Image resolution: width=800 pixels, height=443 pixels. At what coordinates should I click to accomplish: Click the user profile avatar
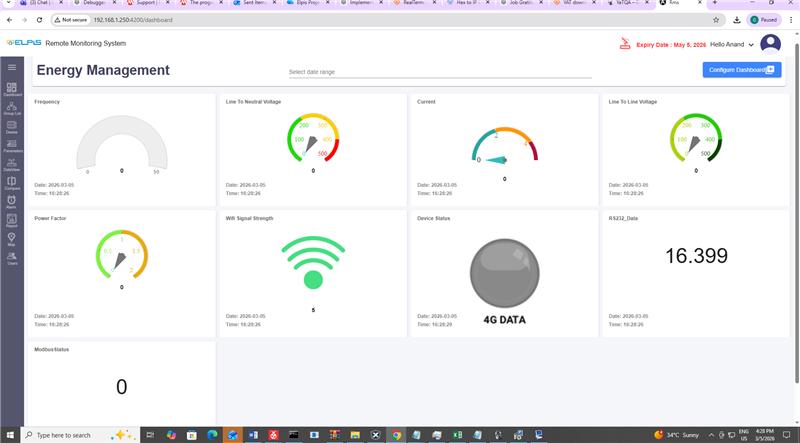(x=770, y=44)
